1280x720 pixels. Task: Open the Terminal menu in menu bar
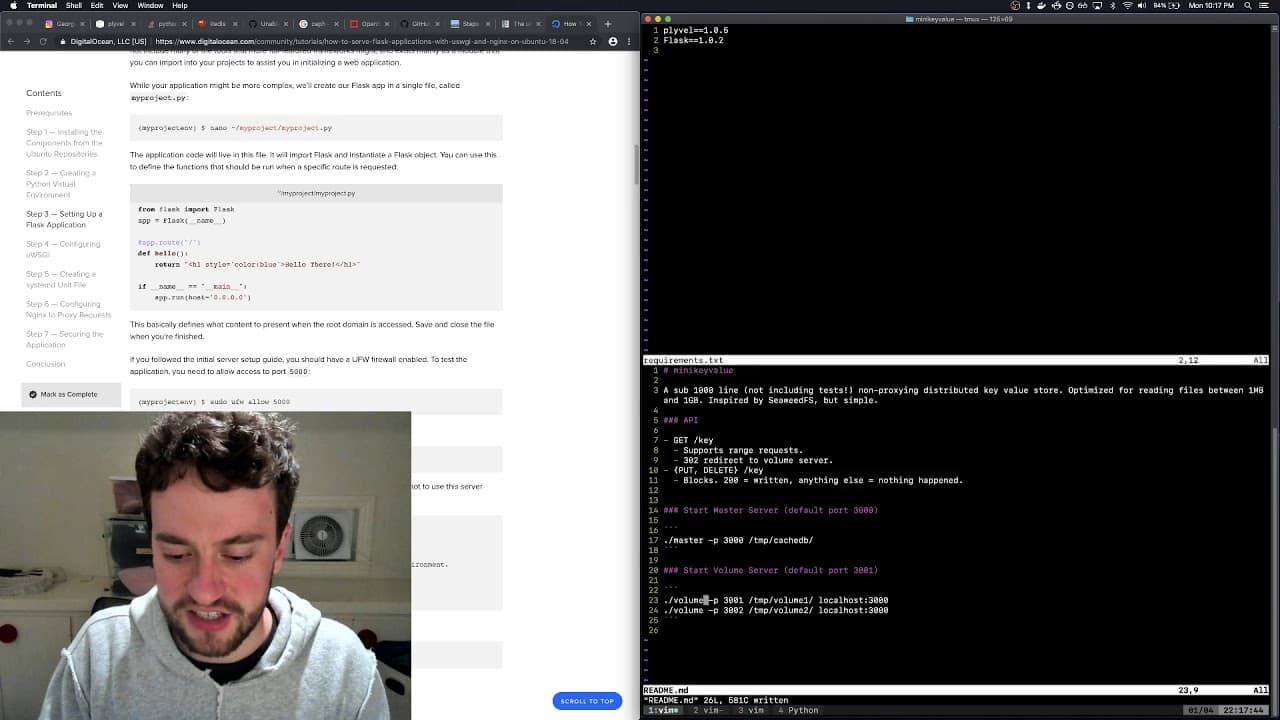click(42, 5)
